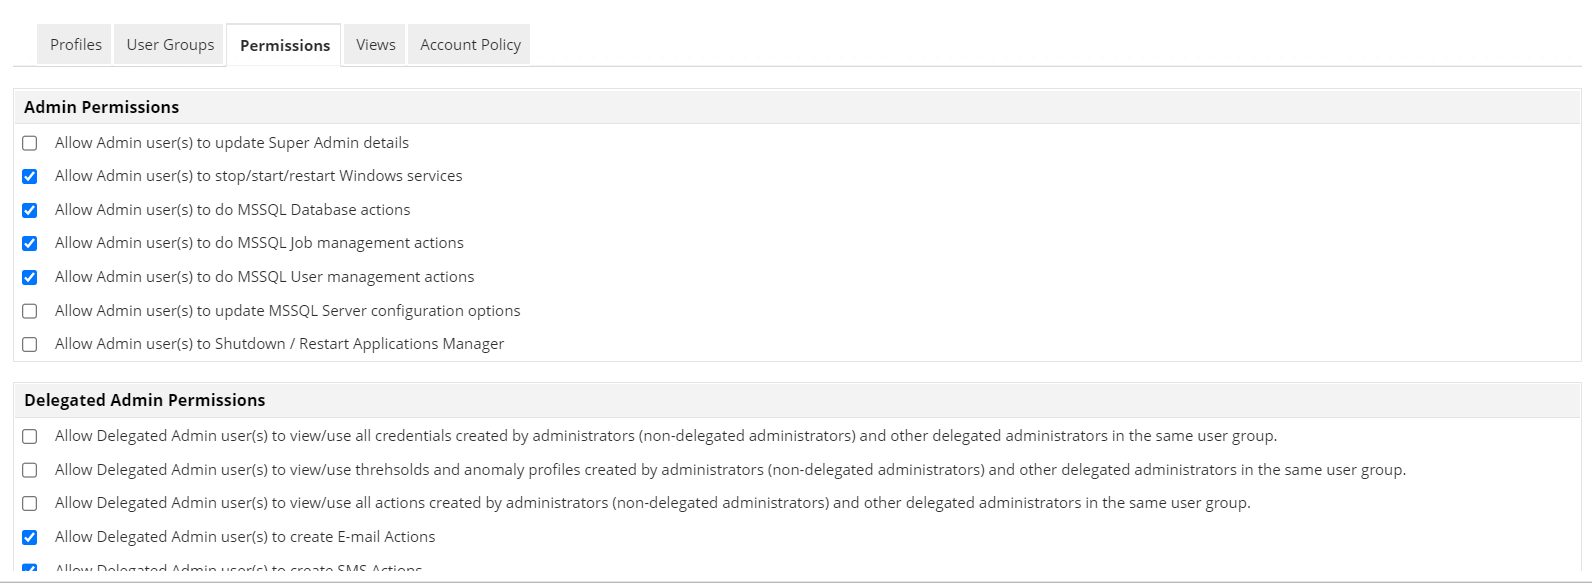Enable checkbox for updating Super Admin details

pyautogui.click(x=30, y=143)
